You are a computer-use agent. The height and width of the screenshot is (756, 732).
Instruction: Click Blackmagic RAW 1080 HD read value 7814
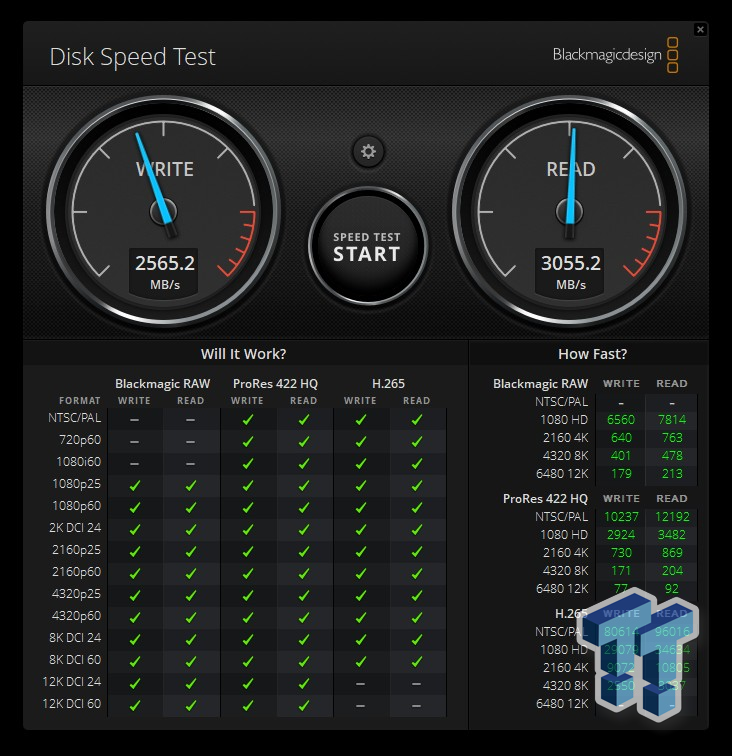point(672,419)
